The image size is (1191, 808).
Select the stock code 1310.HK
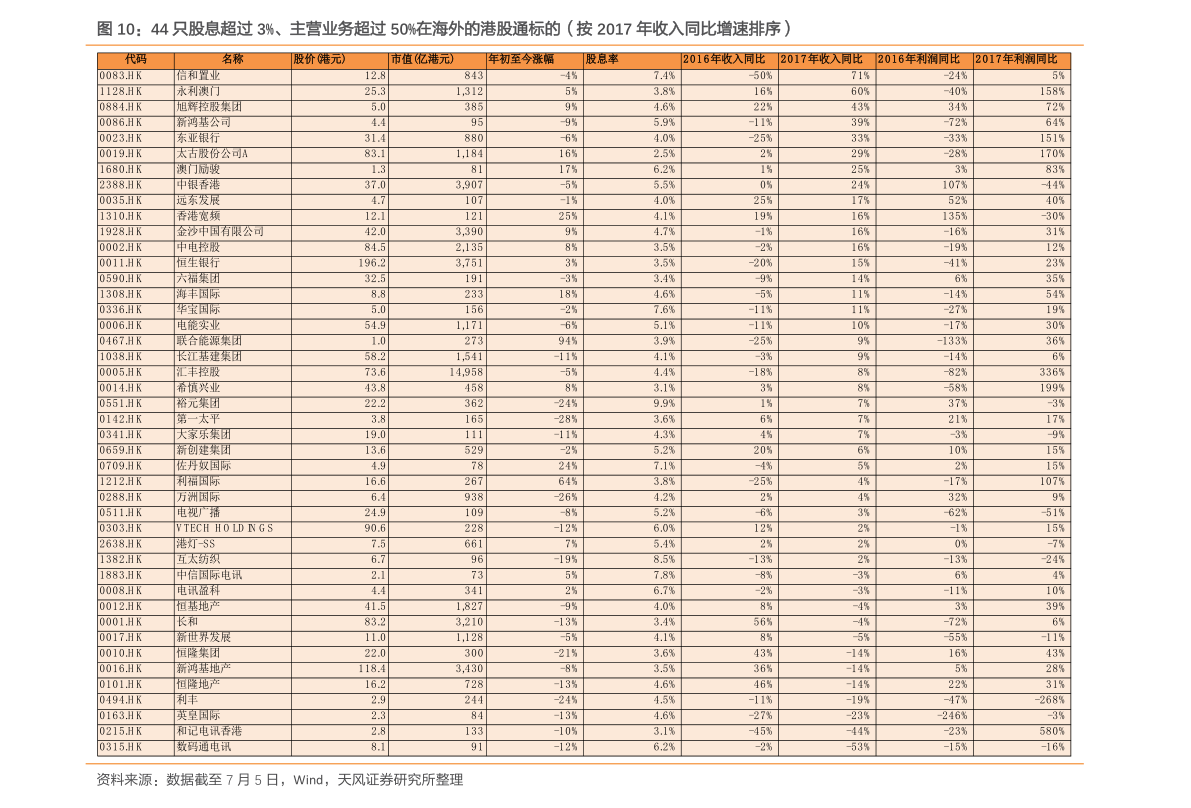pyautogui.click(x=121, y=216)
